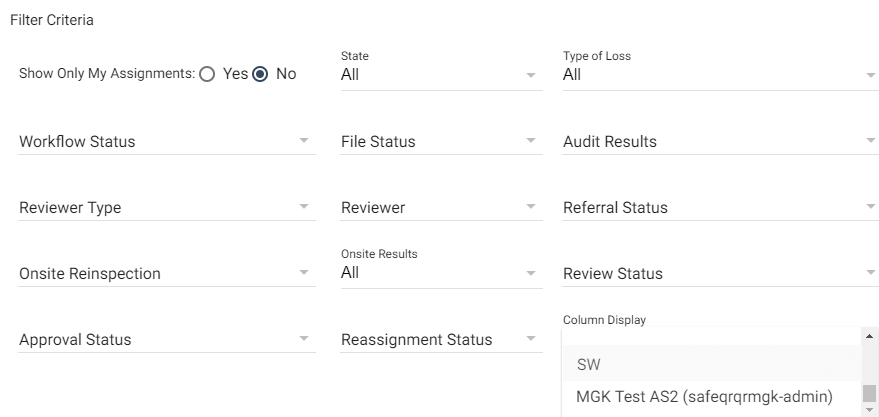879x417 pixels.
Task: Click the Review Status dropdown arrow
Action: [871, 274]
